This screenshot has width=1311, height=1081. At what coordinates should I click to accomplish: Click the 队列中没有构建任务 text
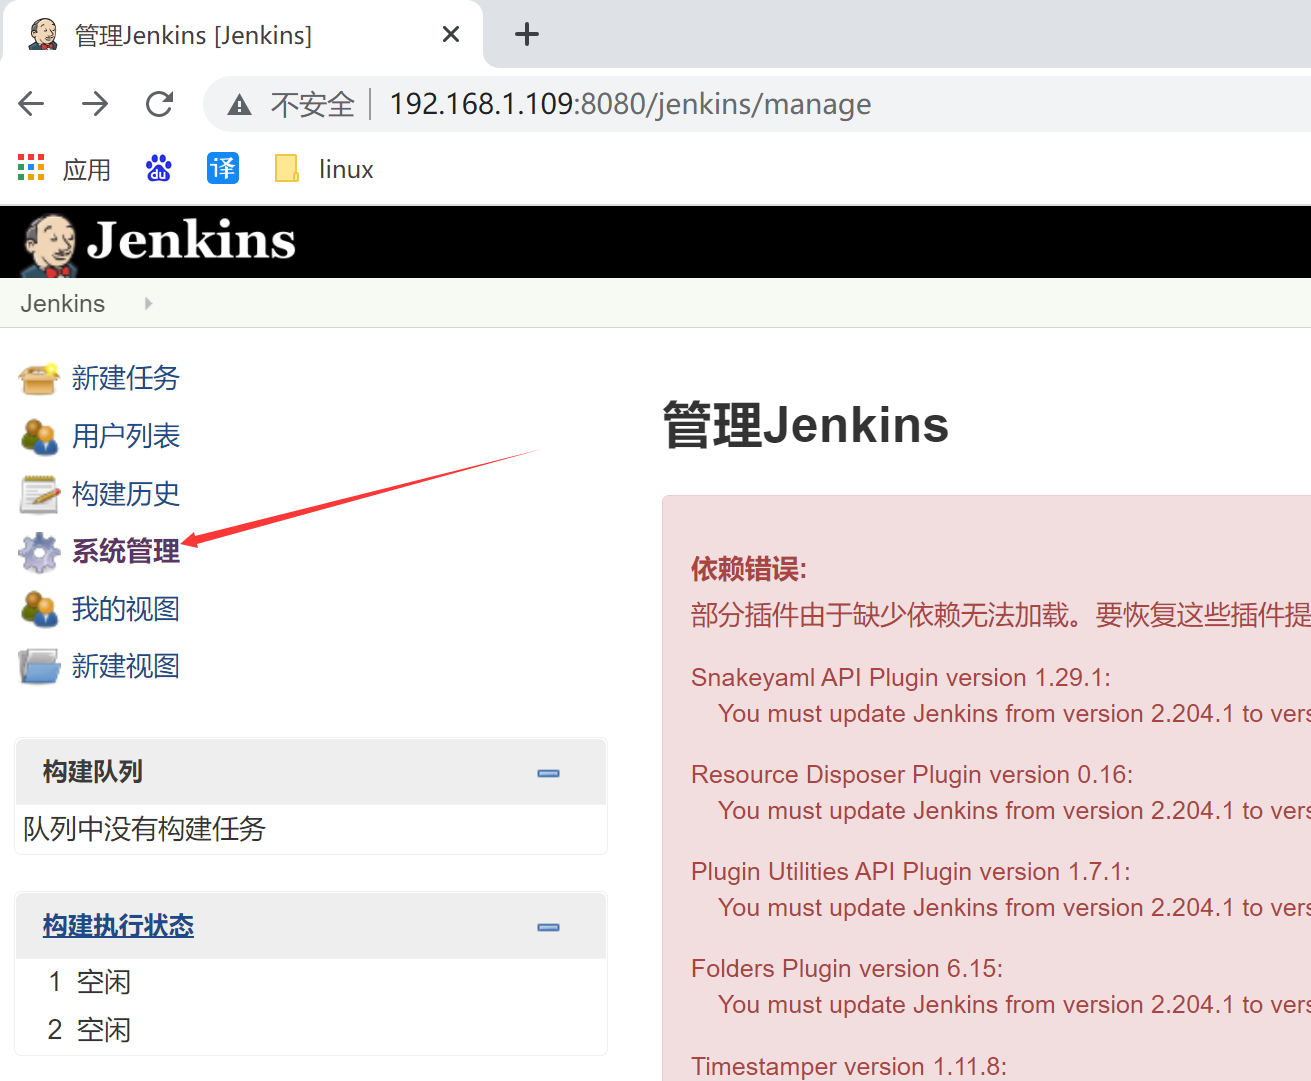[x=144, y=829]
